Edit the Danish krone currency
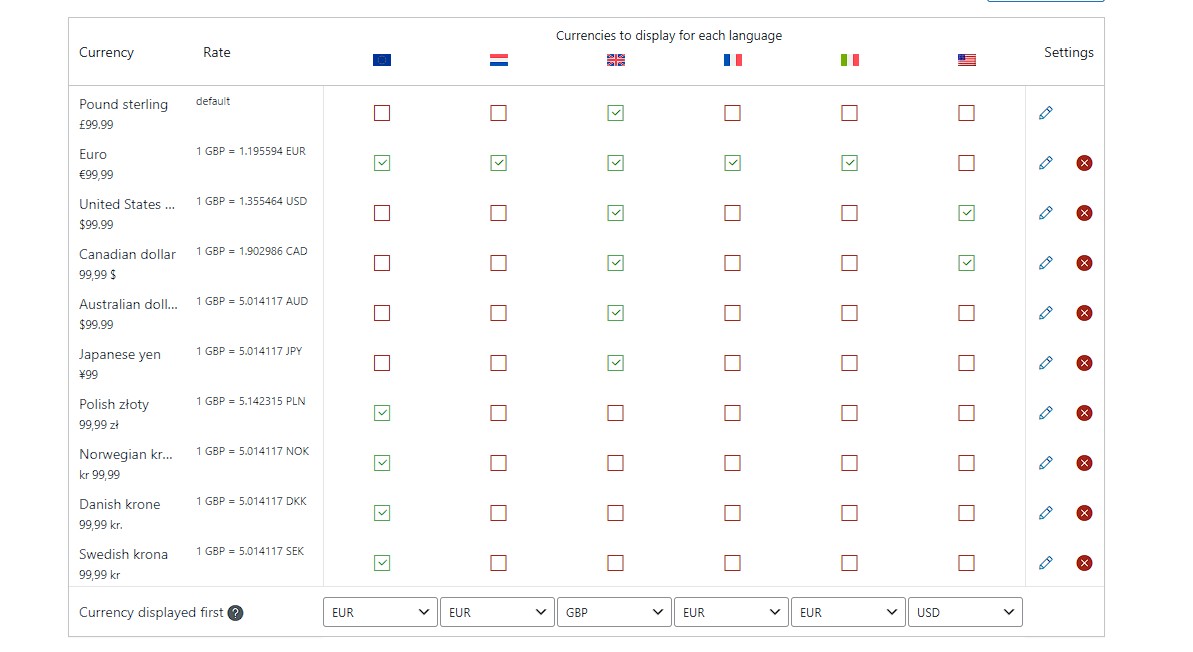 click(x=1045, y=513)
